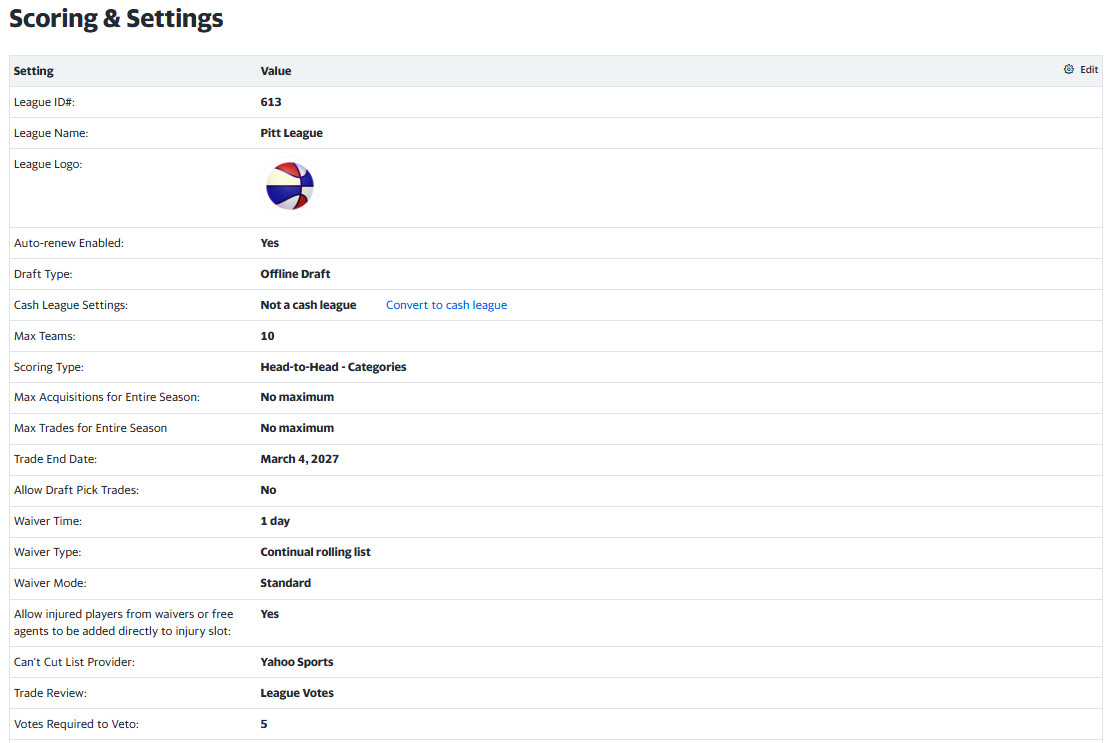Image resolution: width=1113 pixels, height=743 pixels.
Task: Click Not a cash league text
Action: [308, 305]
